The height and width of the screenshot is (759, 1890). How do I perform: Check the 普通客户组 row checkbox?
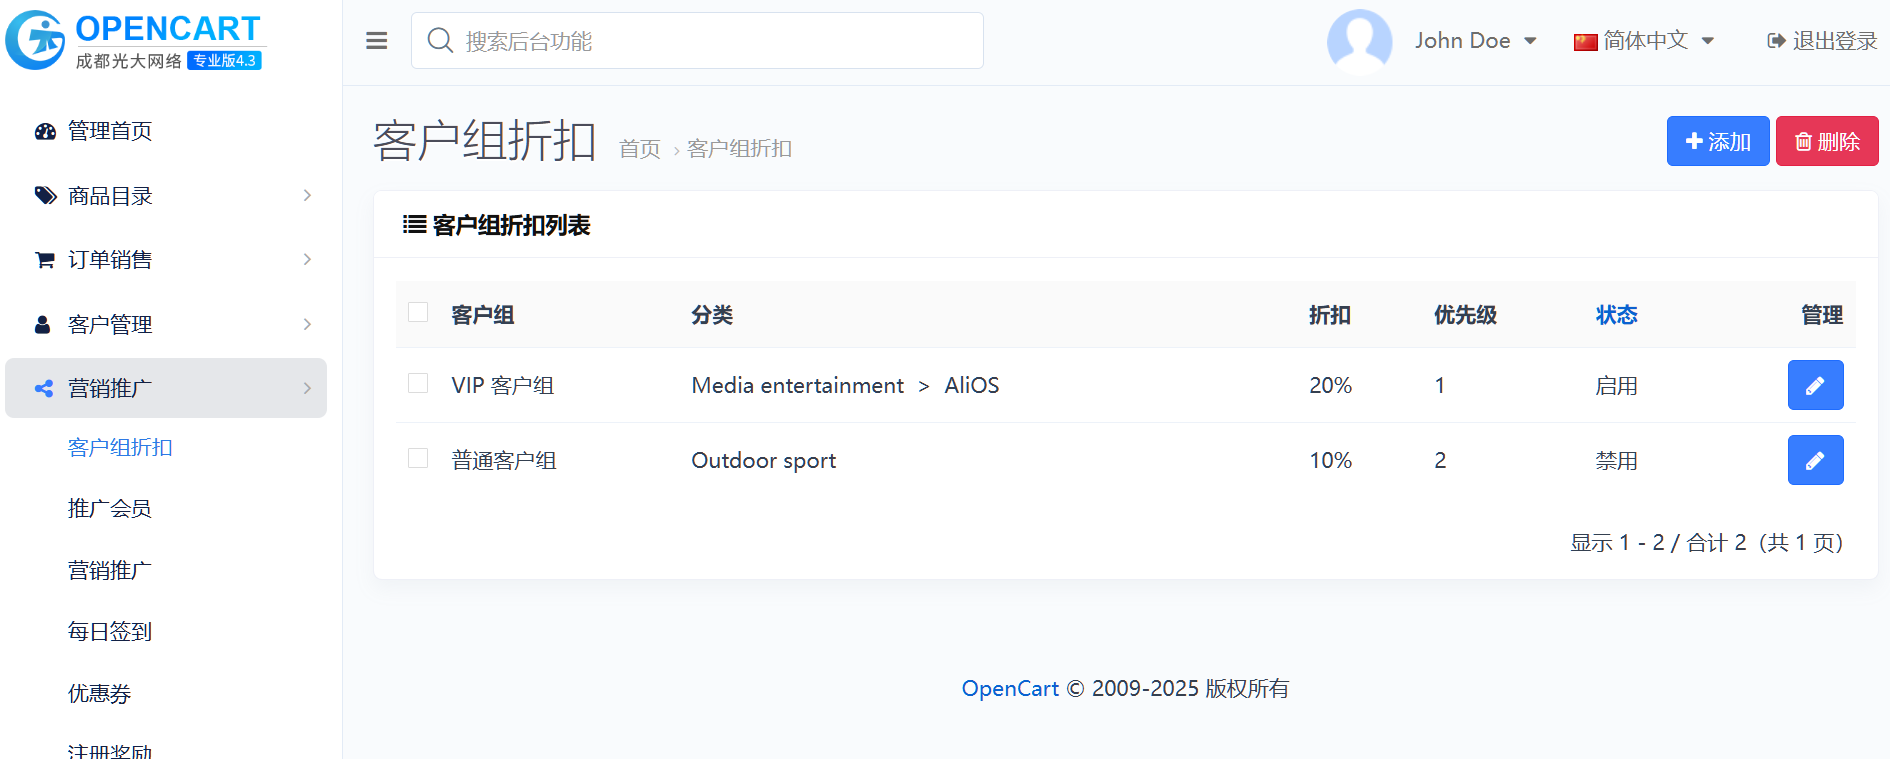point(418,459)
